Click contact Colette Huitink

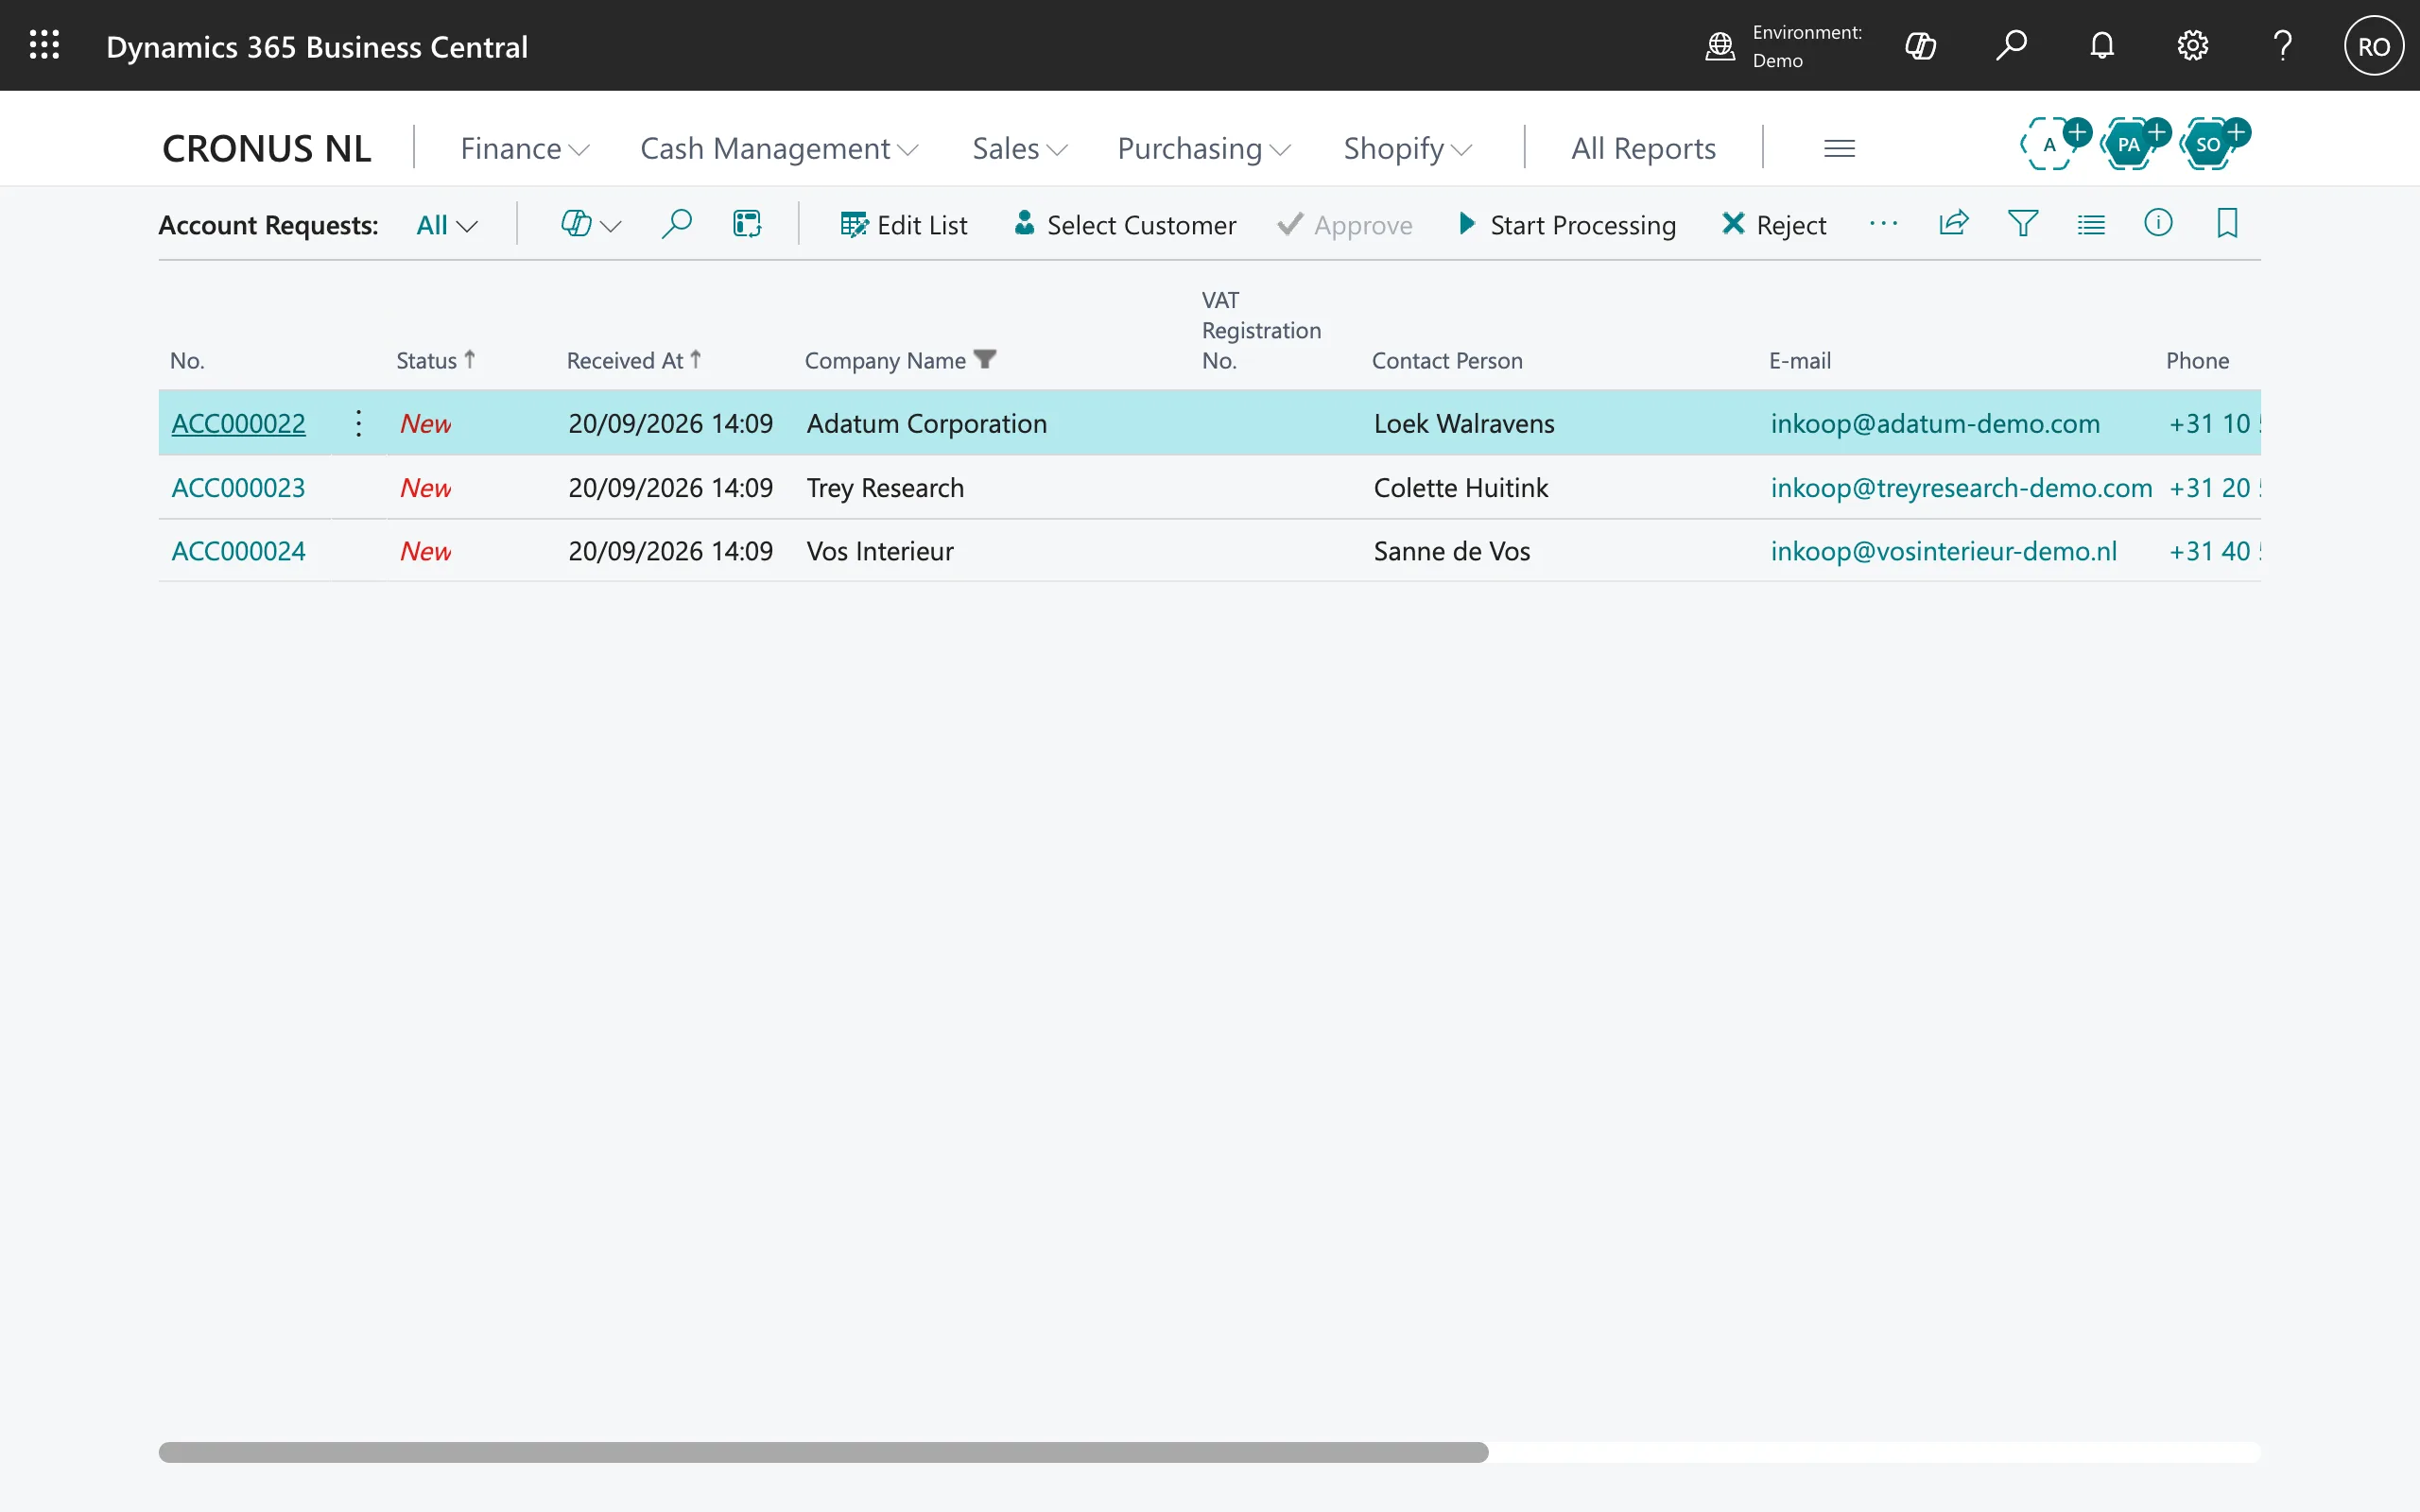1460,487
